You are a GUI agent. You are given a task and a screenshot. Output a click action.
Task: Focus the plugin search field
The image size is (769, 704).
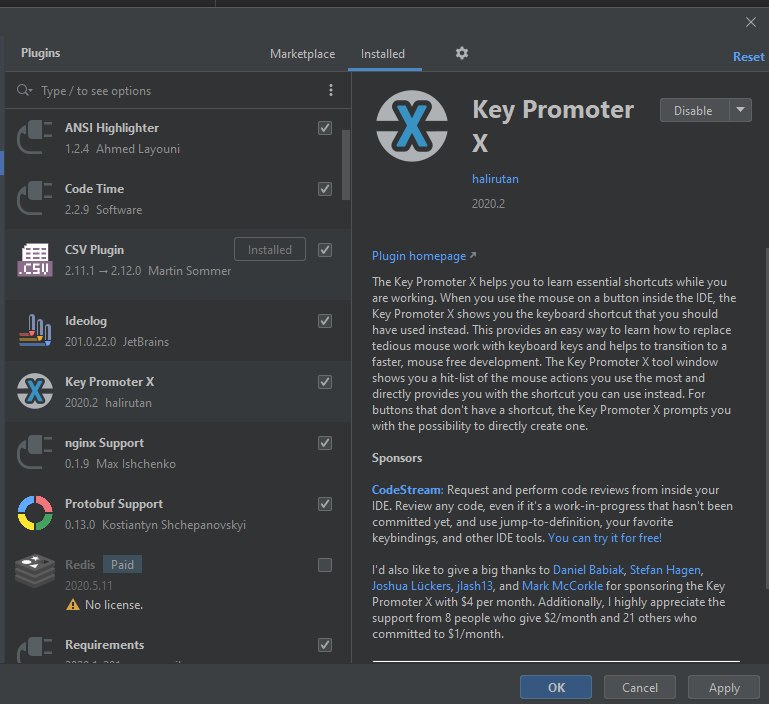177,90
